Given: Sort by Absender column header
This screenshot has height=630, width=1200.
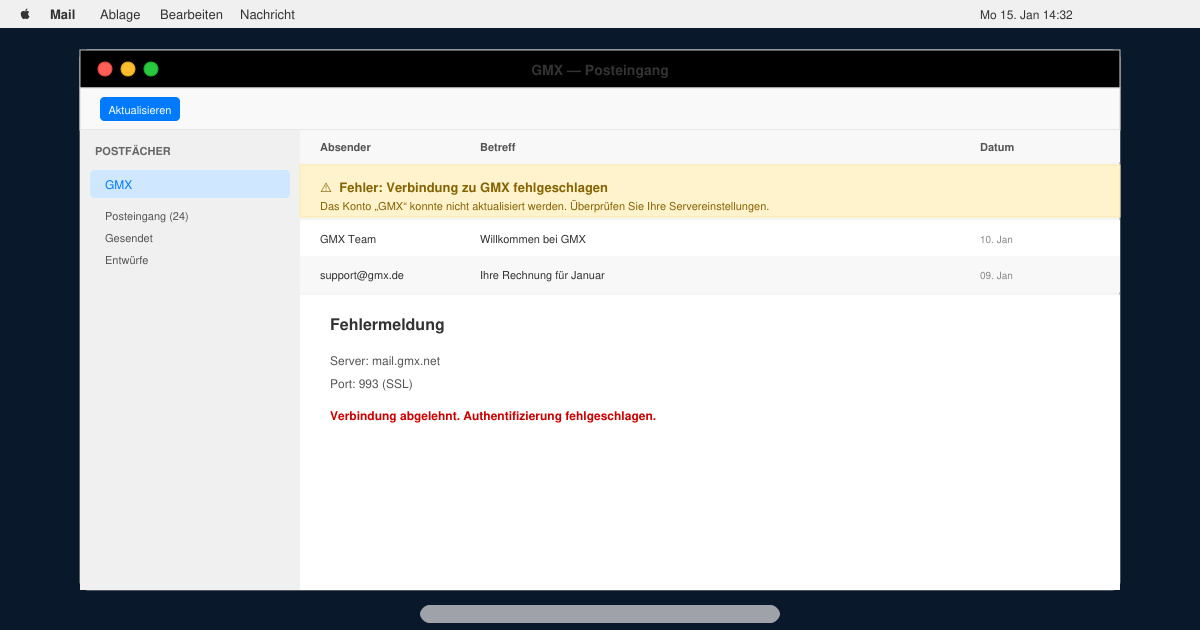Looking at the screenshot, I should click(345, 147).
